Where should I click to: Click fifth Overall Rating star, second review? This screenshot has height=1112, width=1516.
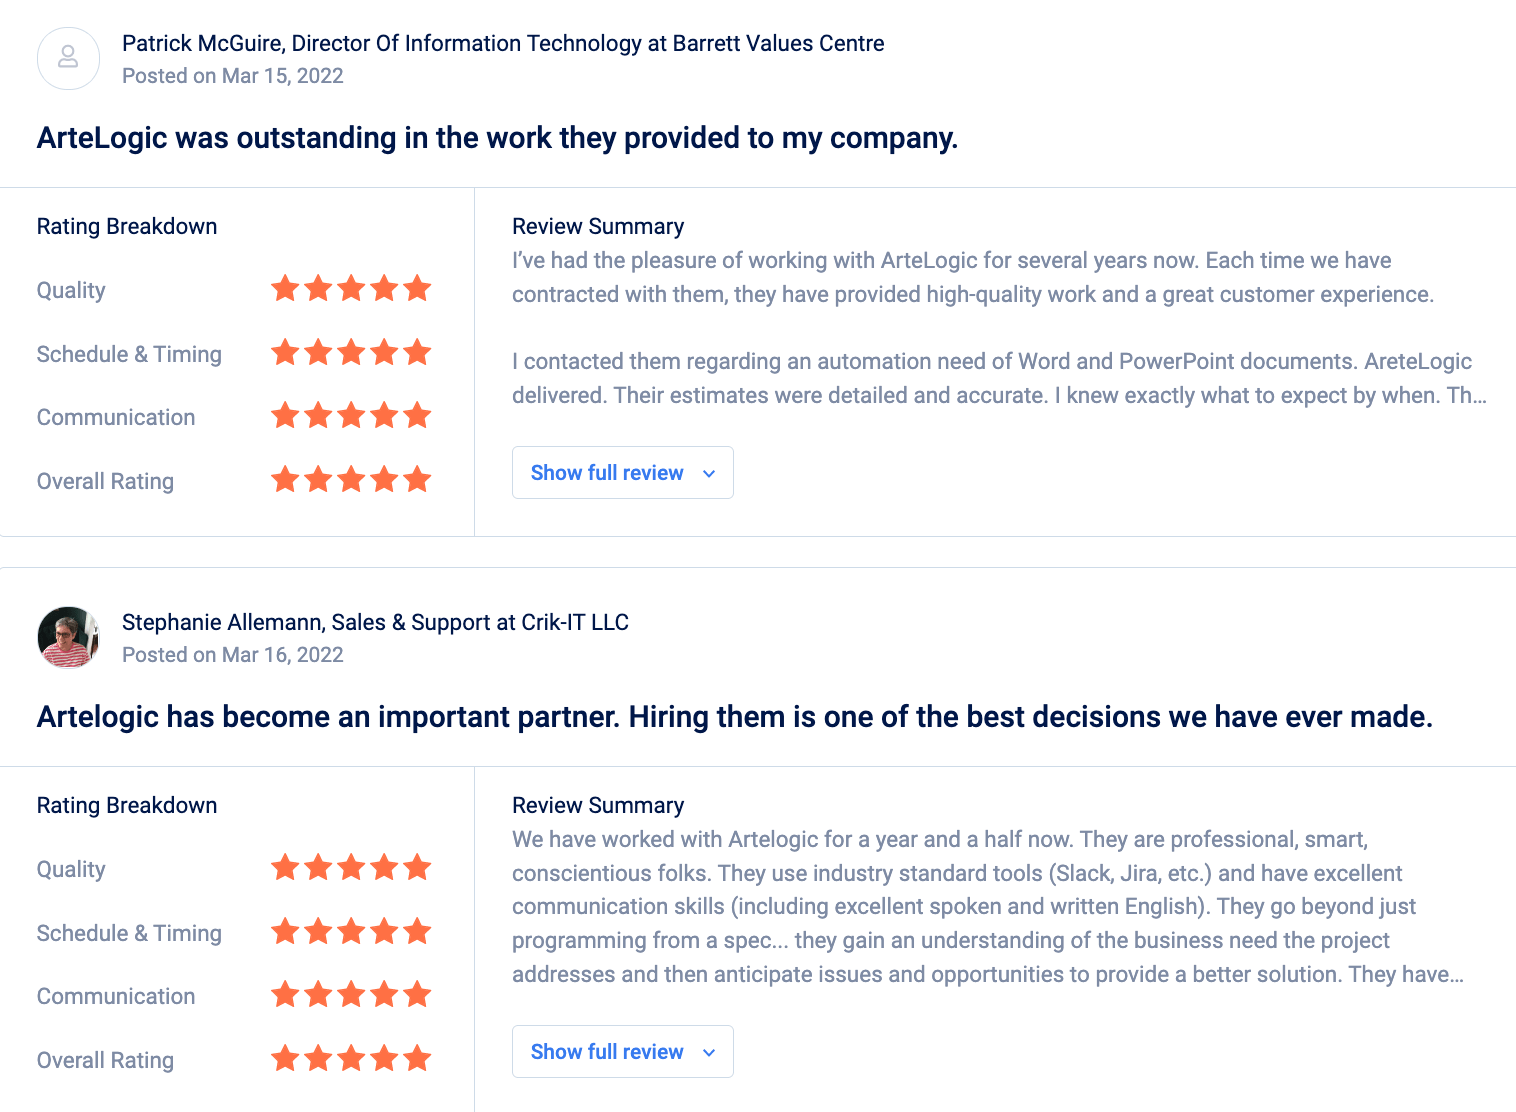[x=417, y=1058]
